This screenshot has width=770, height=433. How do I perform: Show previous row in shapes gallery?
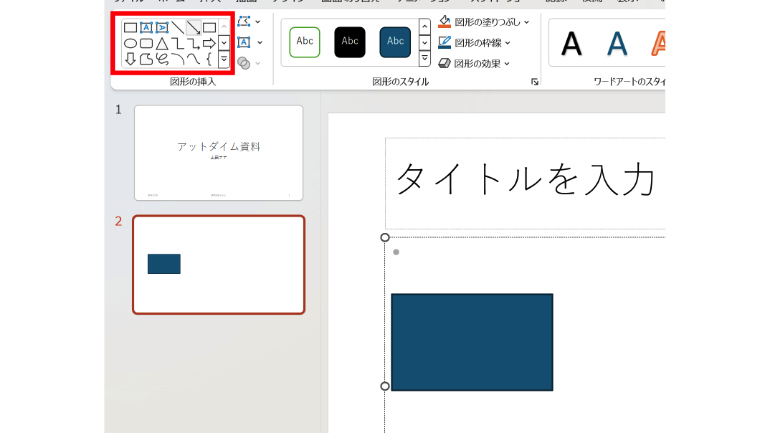point(224,27)
